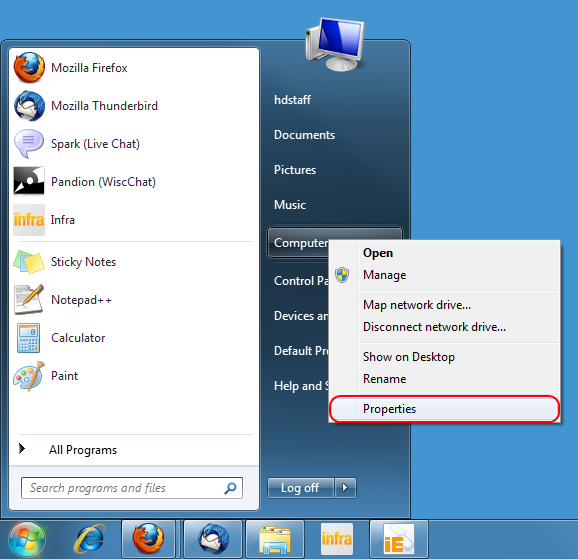Click the UAC shield icon beside Manage
The image size is (578, 559).
[x=342, y=275]
